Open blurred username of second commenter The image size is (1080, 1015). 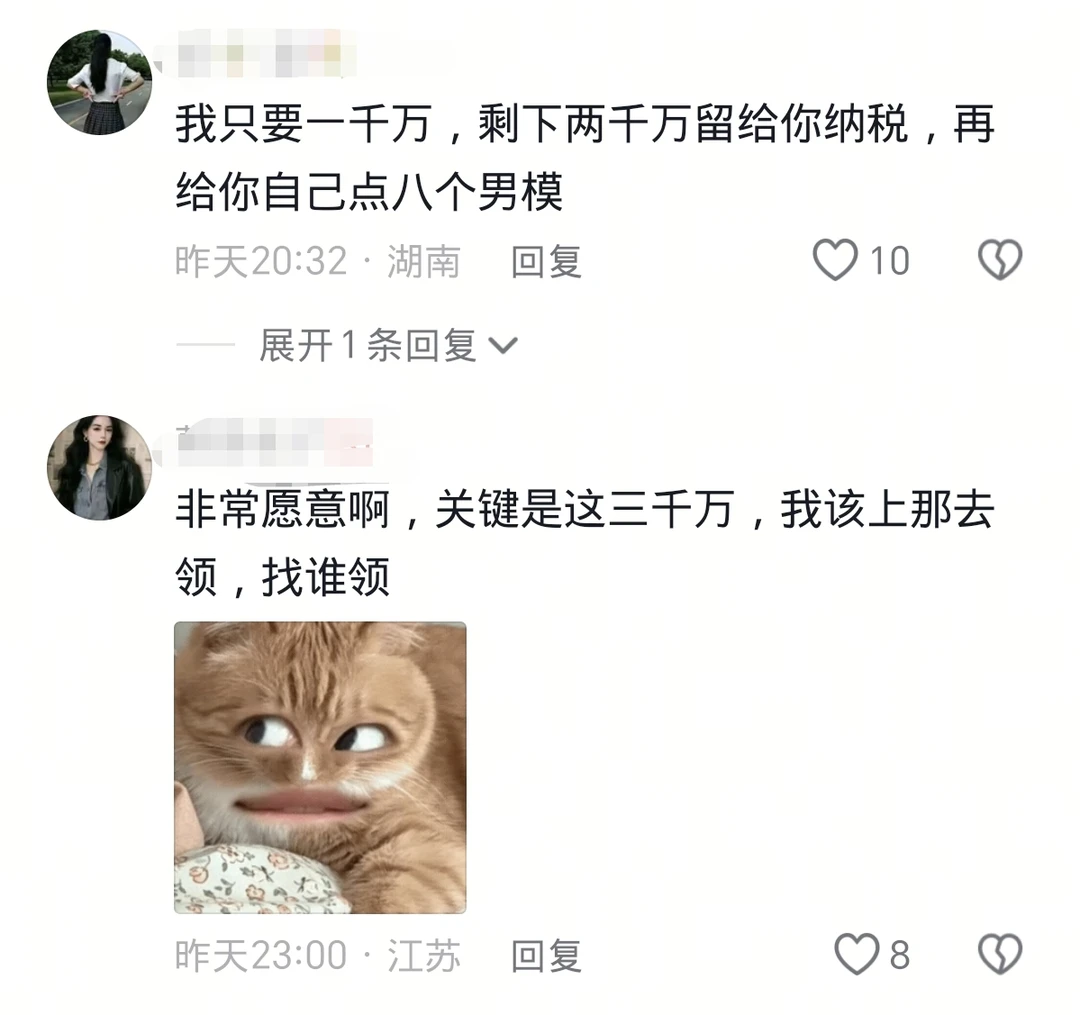click(x=276, y=441)
